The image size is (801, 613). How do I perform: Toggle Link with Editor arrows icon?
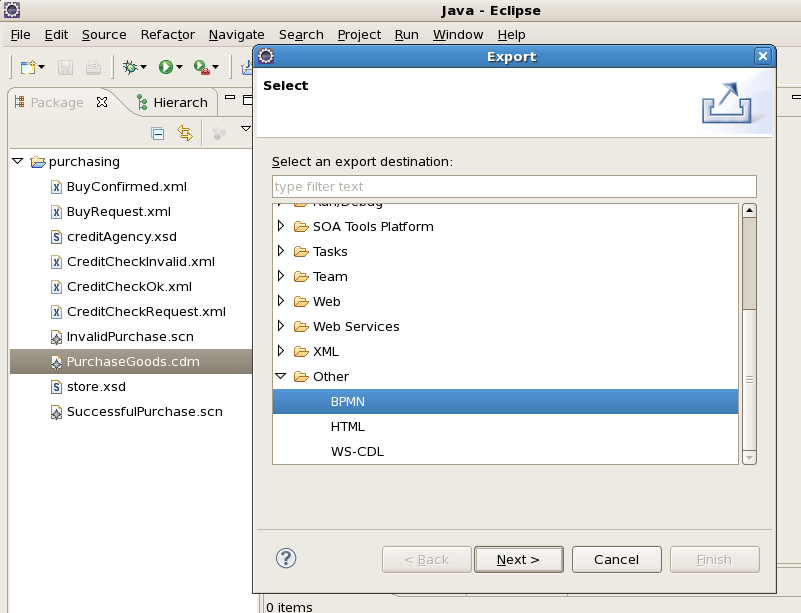pos(185,133)
